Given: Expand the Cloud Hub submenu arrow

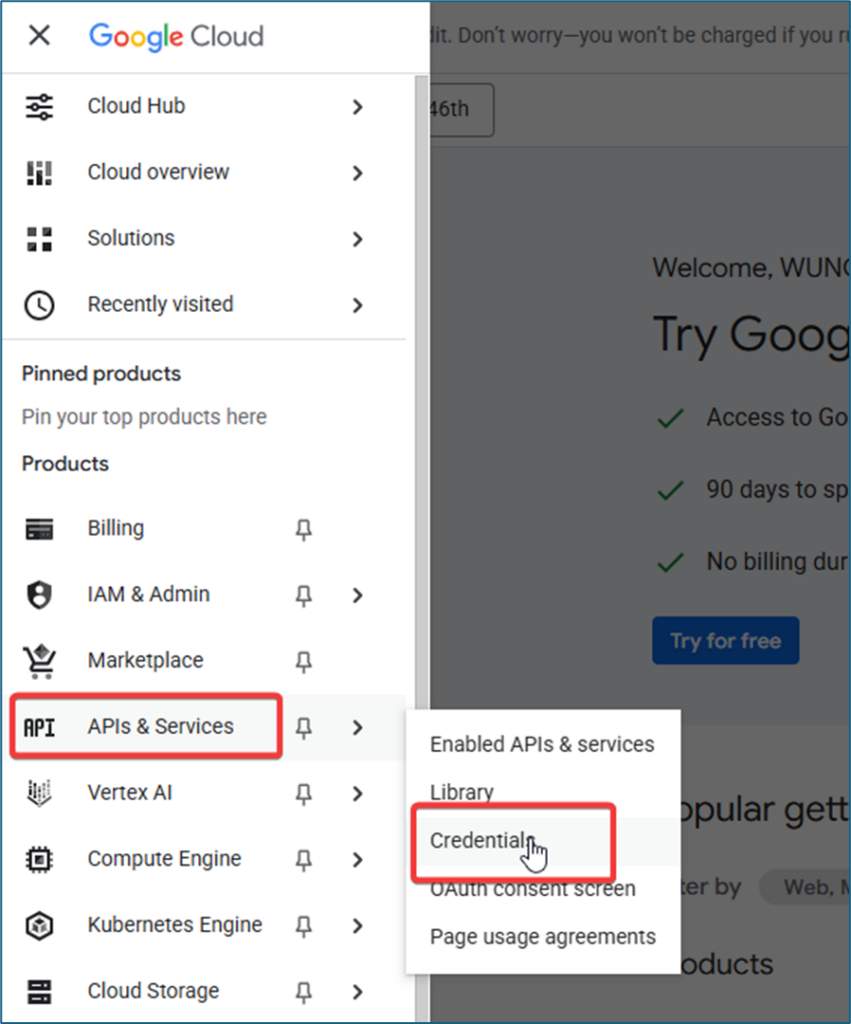Looking at the screenshot, I should pyautogui.click(x=358, y=107).
